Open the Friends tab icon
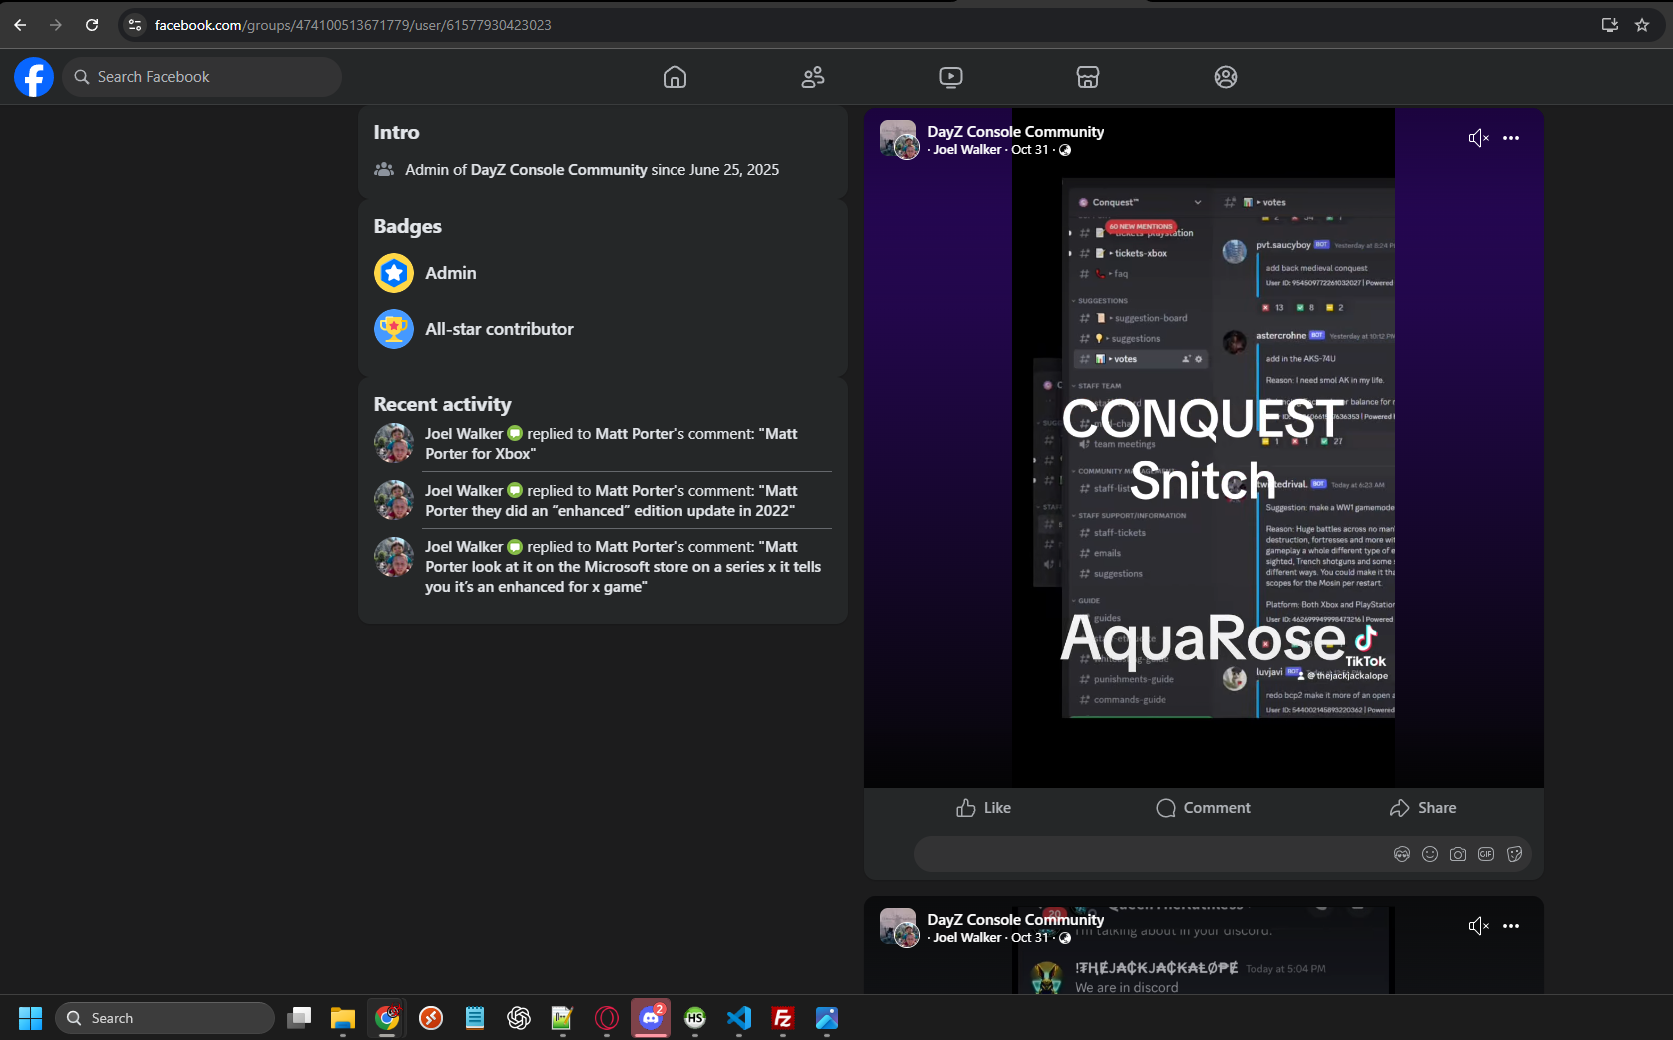This screenshot has width=1673, height=1040. (813, 77)
